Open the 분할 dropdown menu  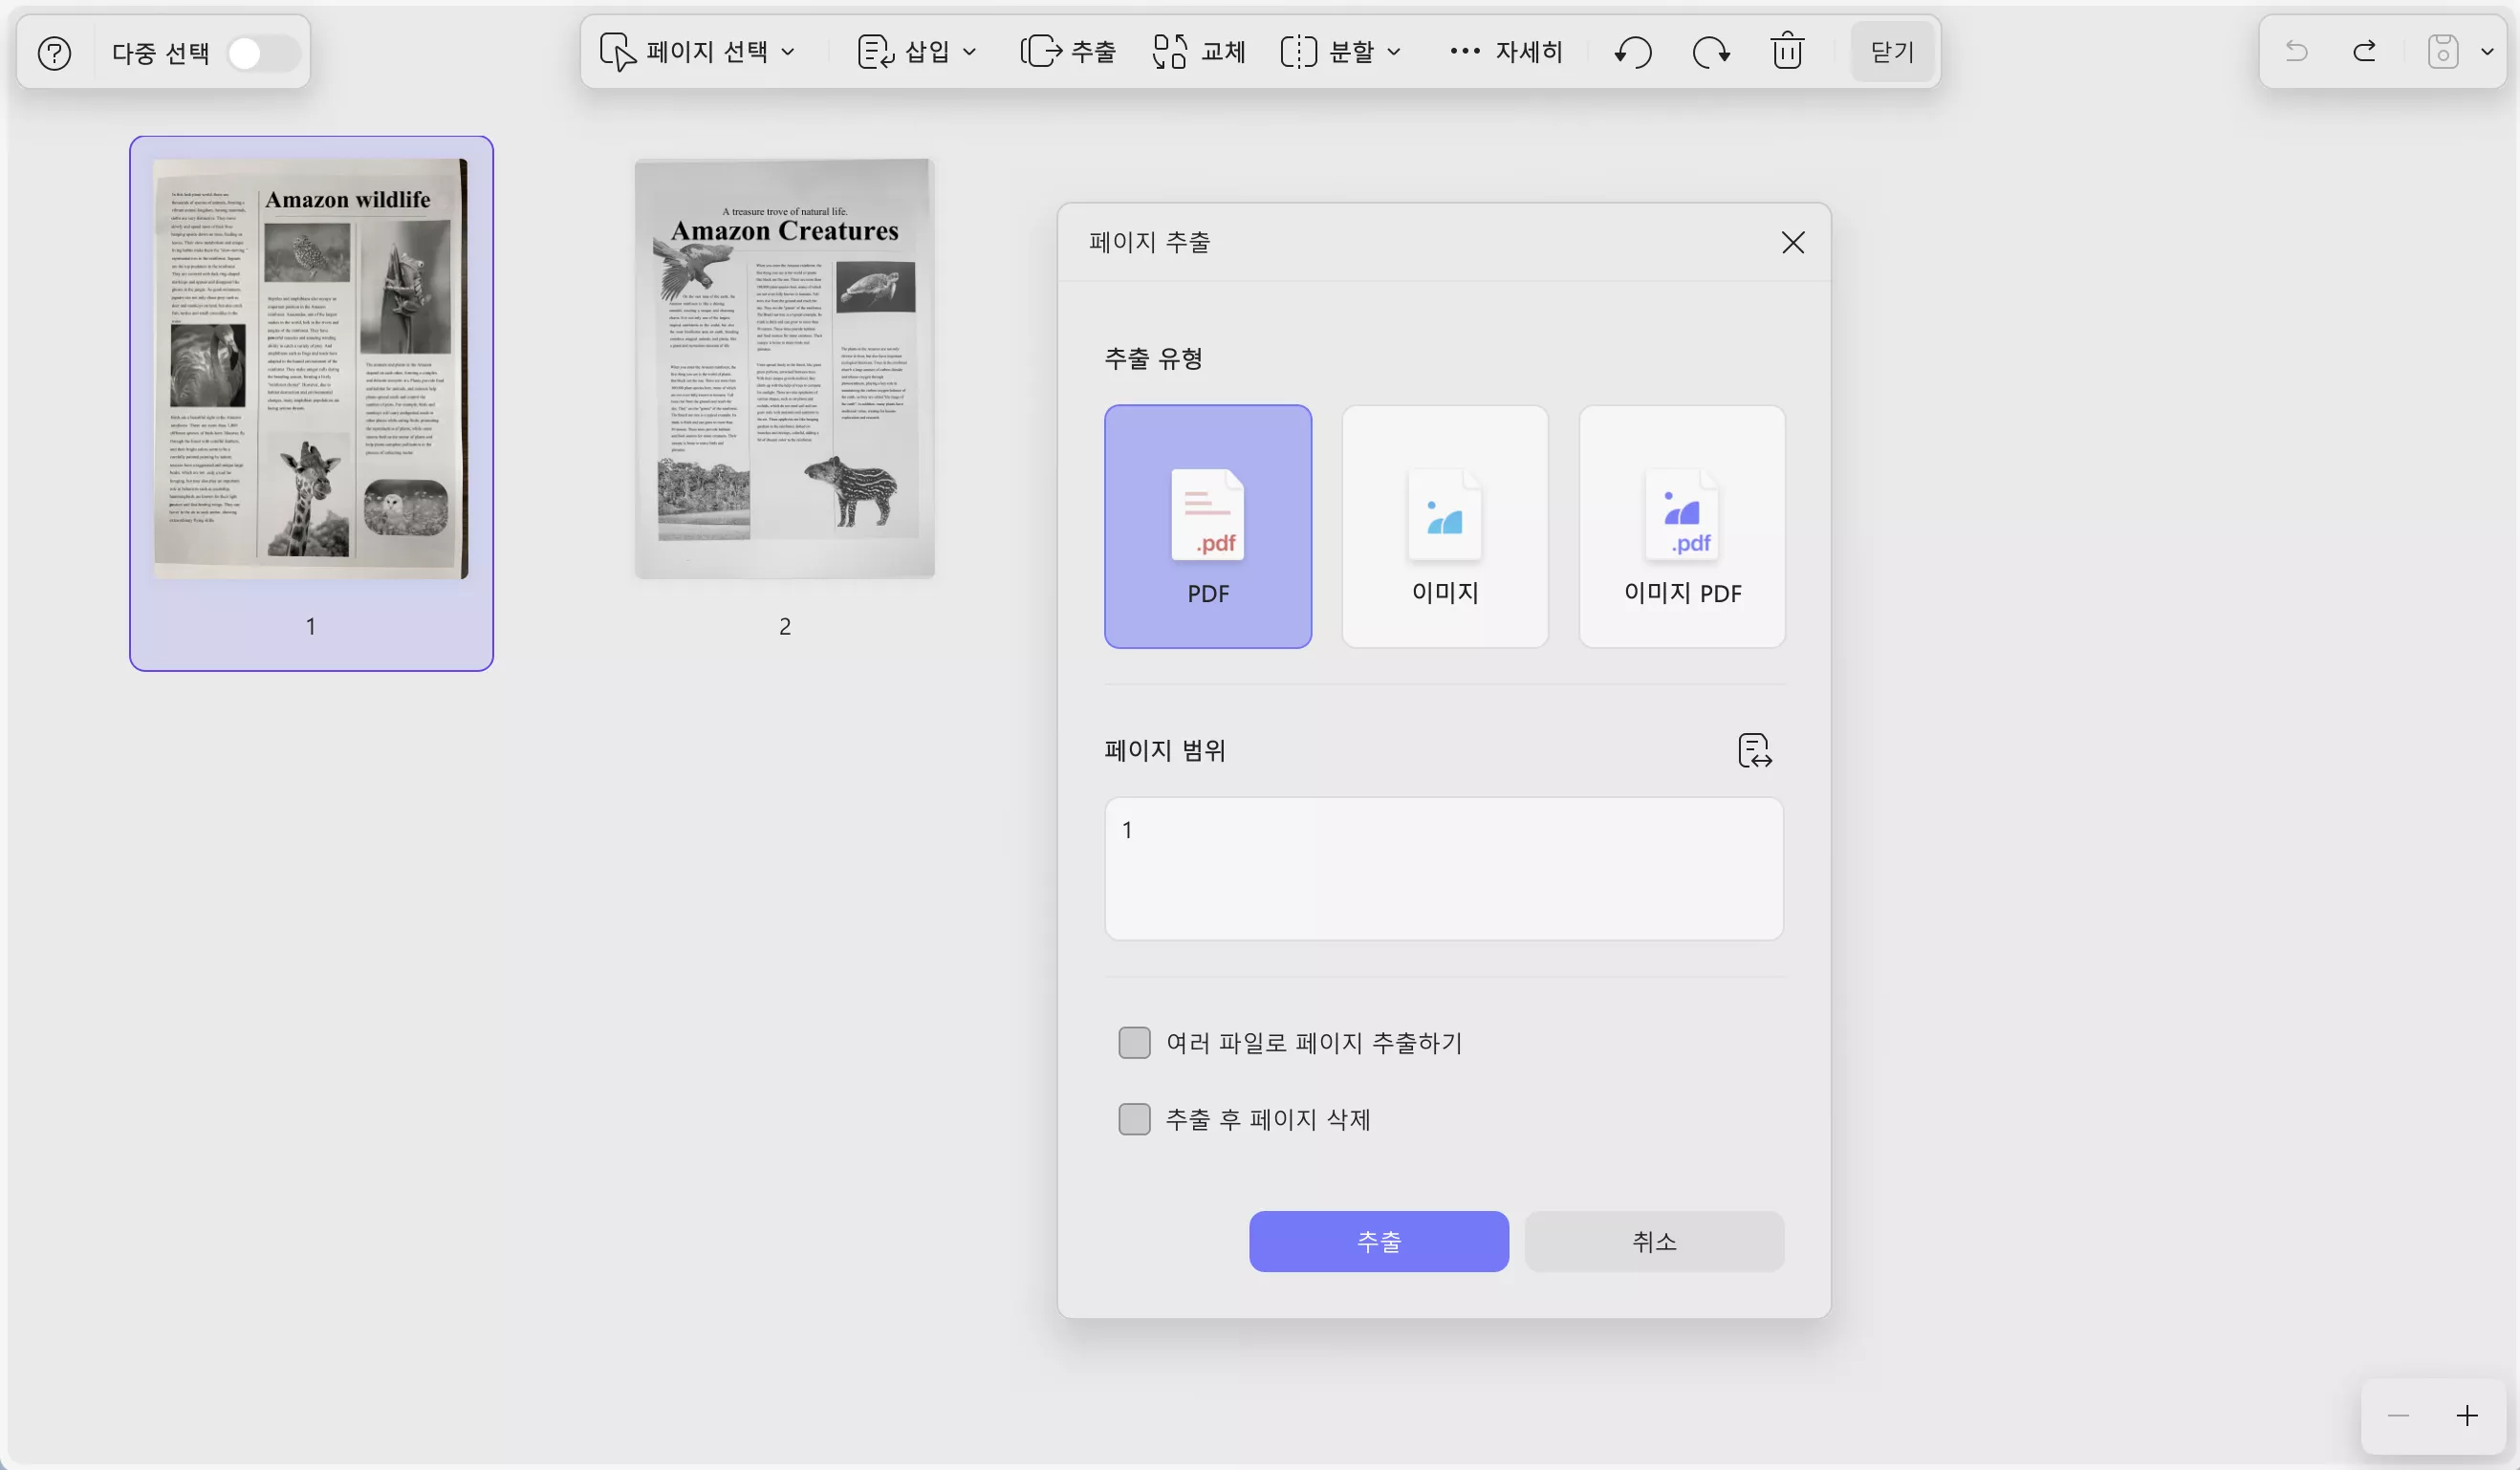[x=1396, y=51]
